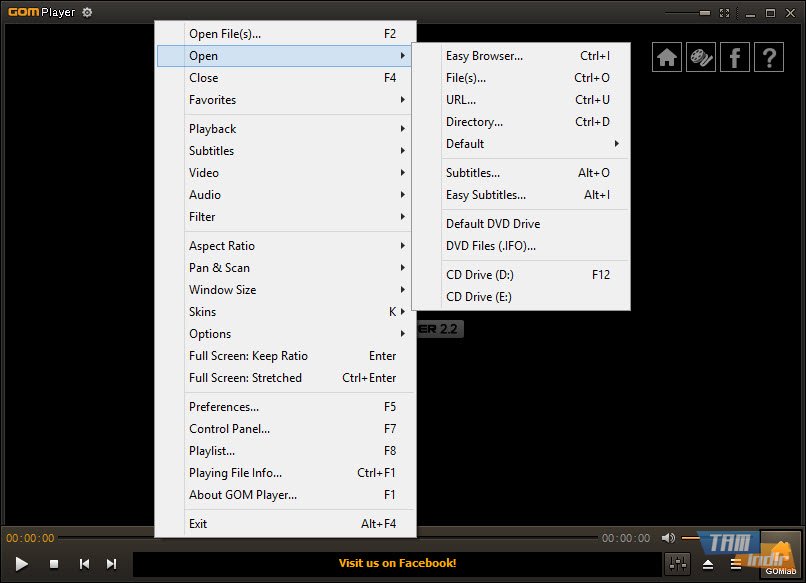Select Easy Browser... in Open submenu

[x=521, y=56]
